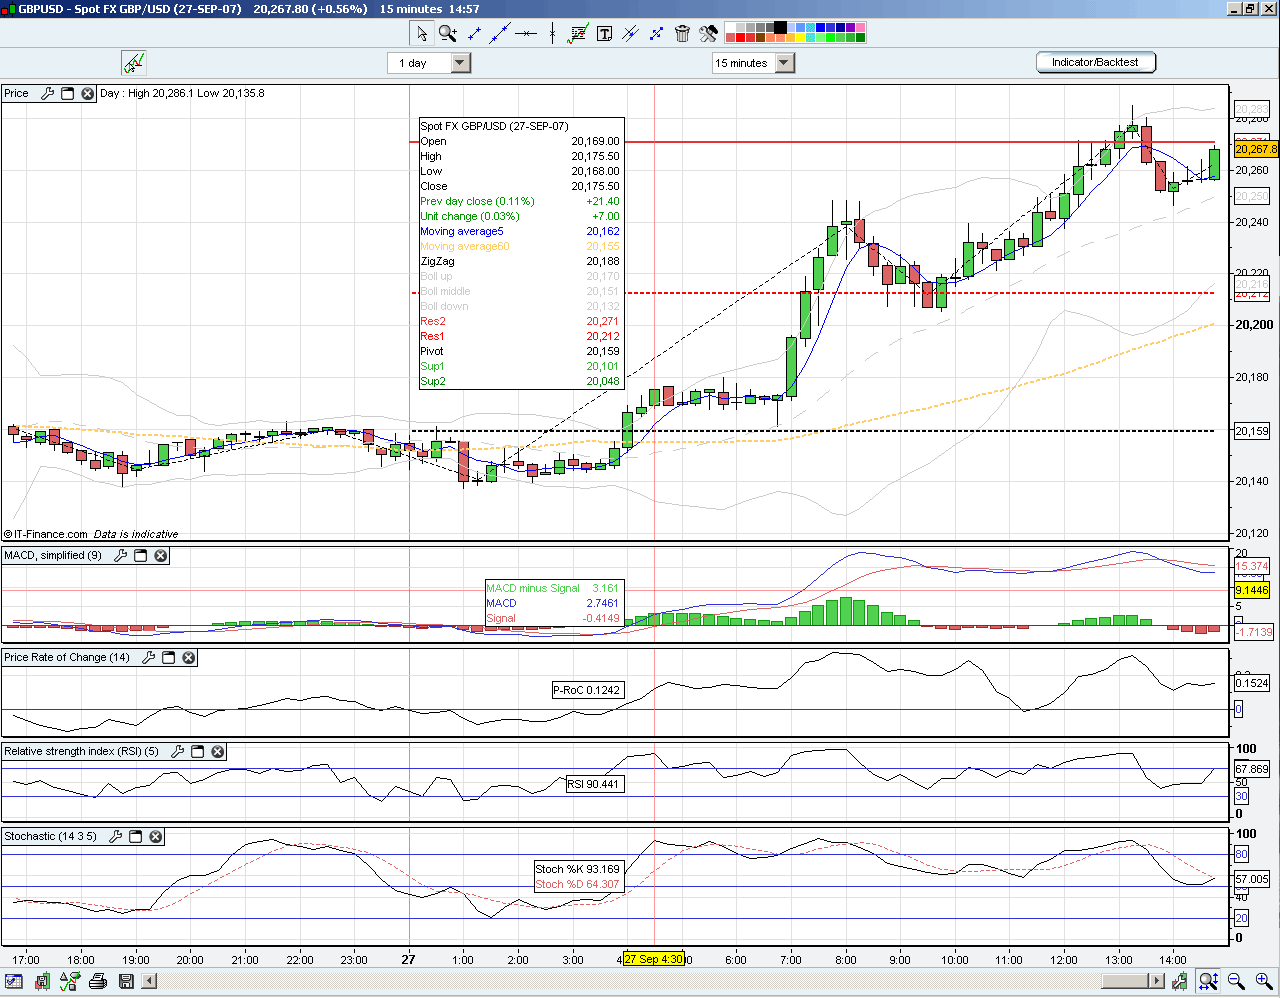Select the extended trend line tool

(500, 33)
